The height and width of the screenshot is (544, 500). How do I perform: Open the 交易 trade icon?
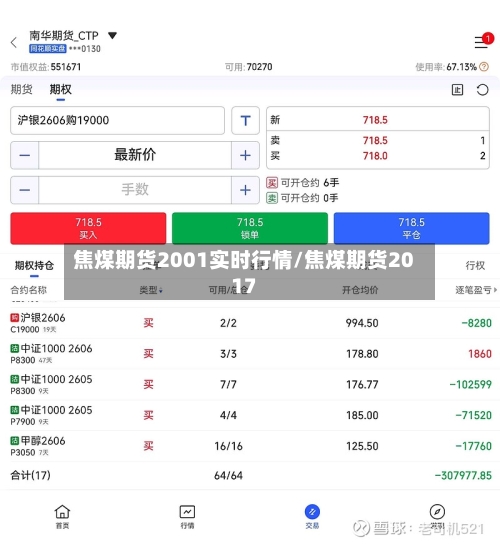click(x=312, y=517)
